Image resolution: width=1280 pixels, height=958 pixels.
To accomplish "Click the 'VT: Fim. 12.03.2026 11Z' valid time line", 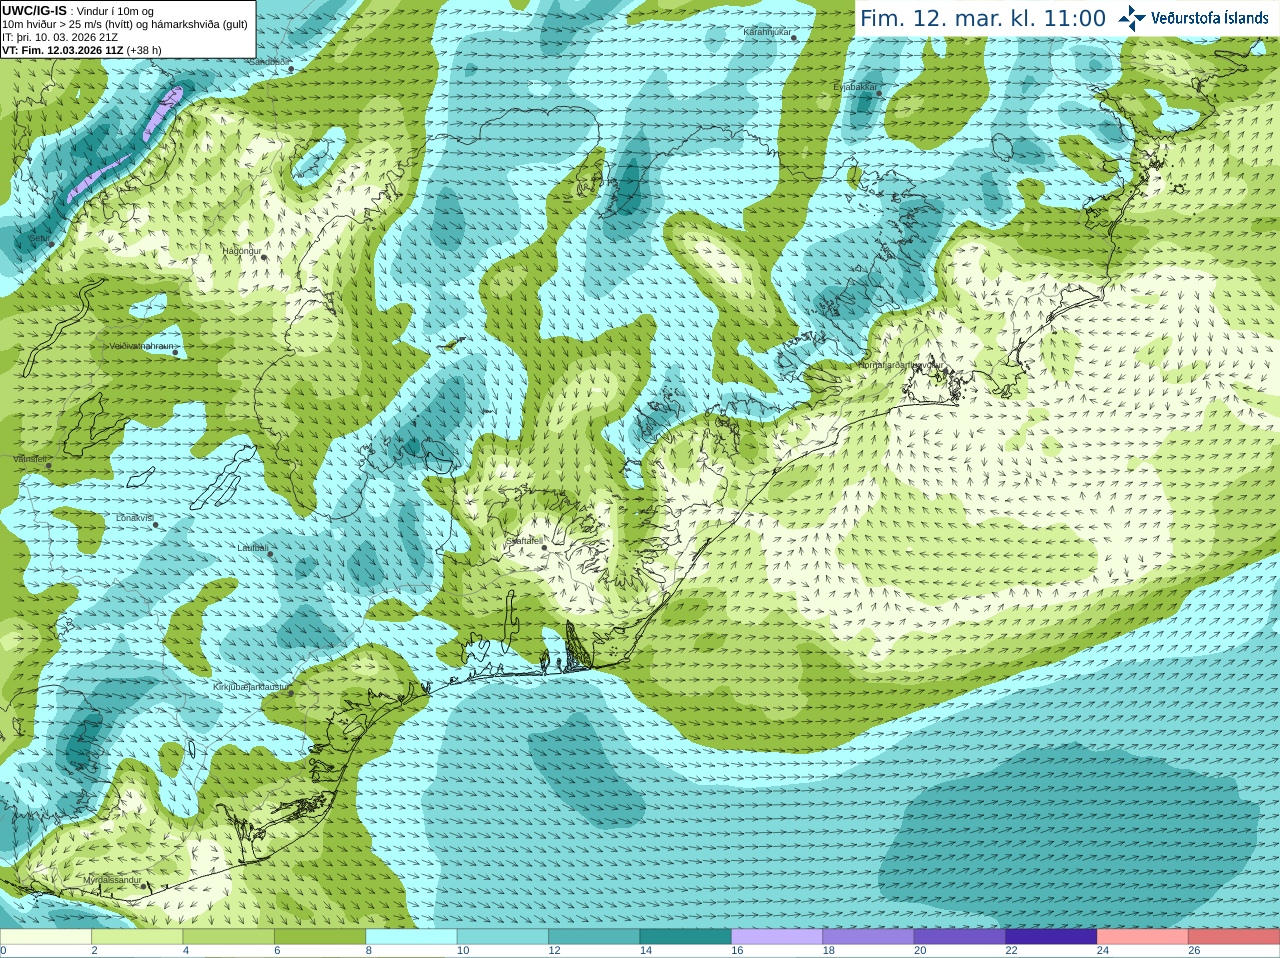I will (81, 50).
